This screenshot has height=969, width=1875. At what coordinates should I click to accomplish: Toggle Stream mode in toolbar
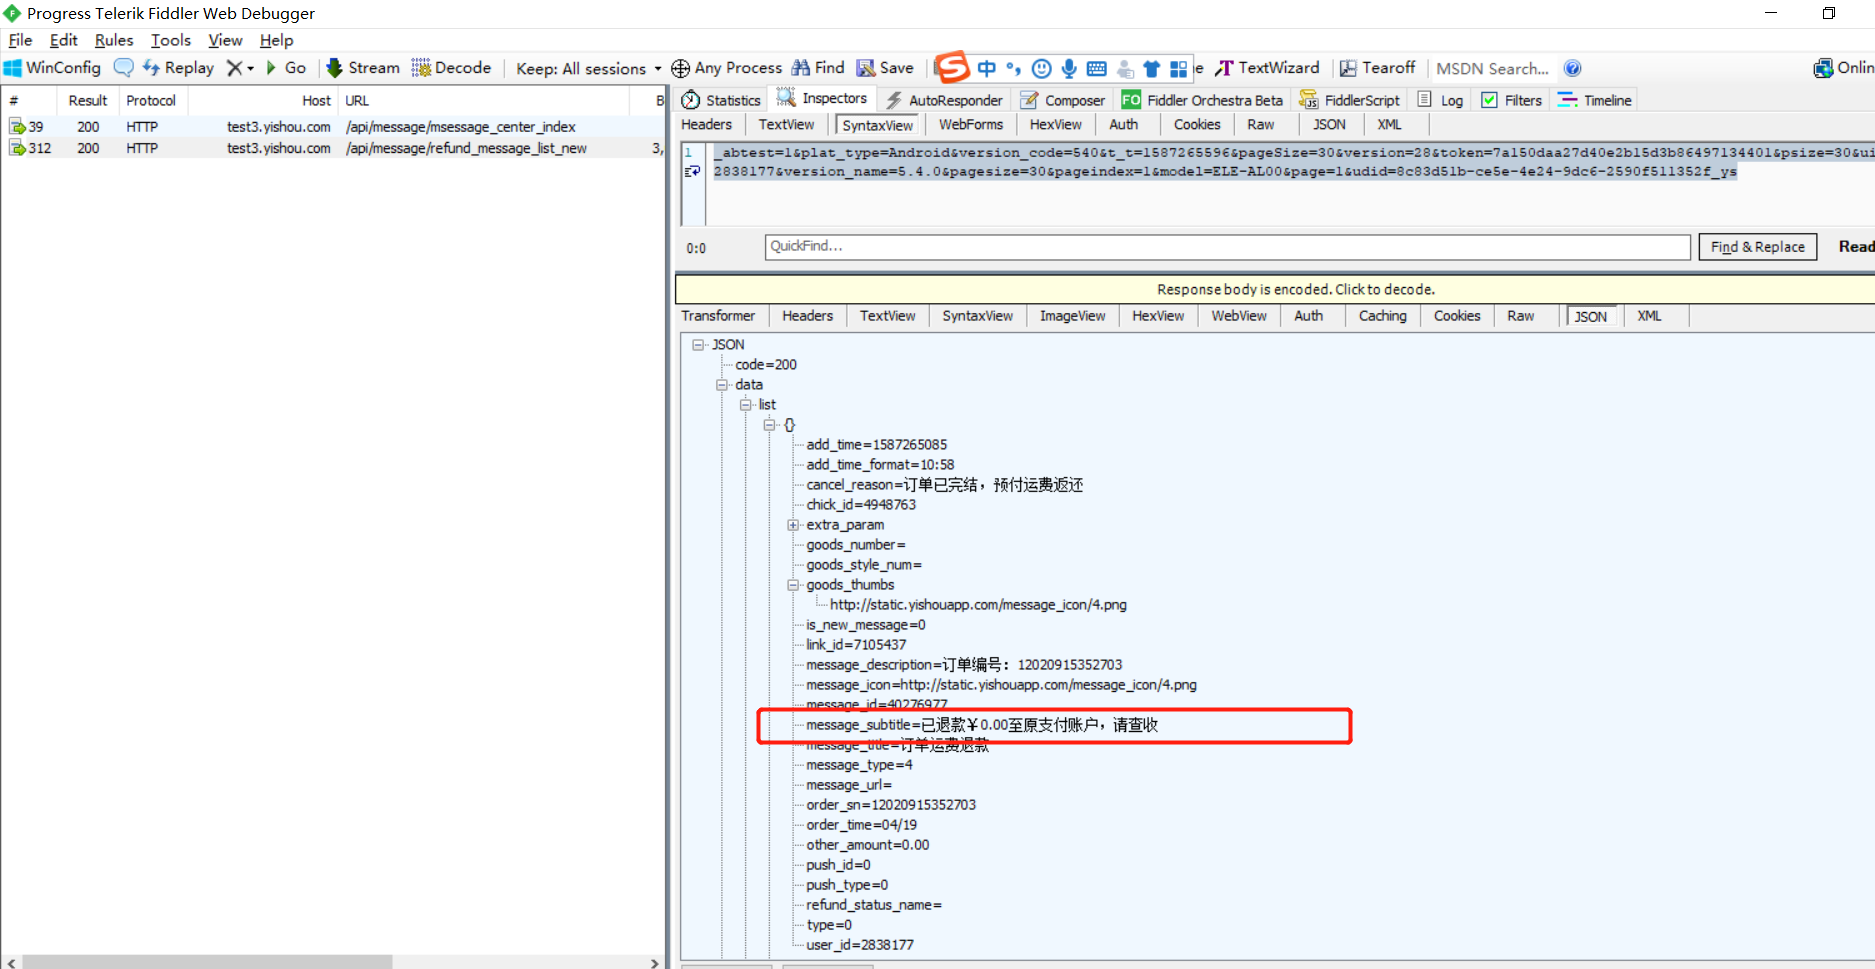pyautogui.click(x=363, y=68)
